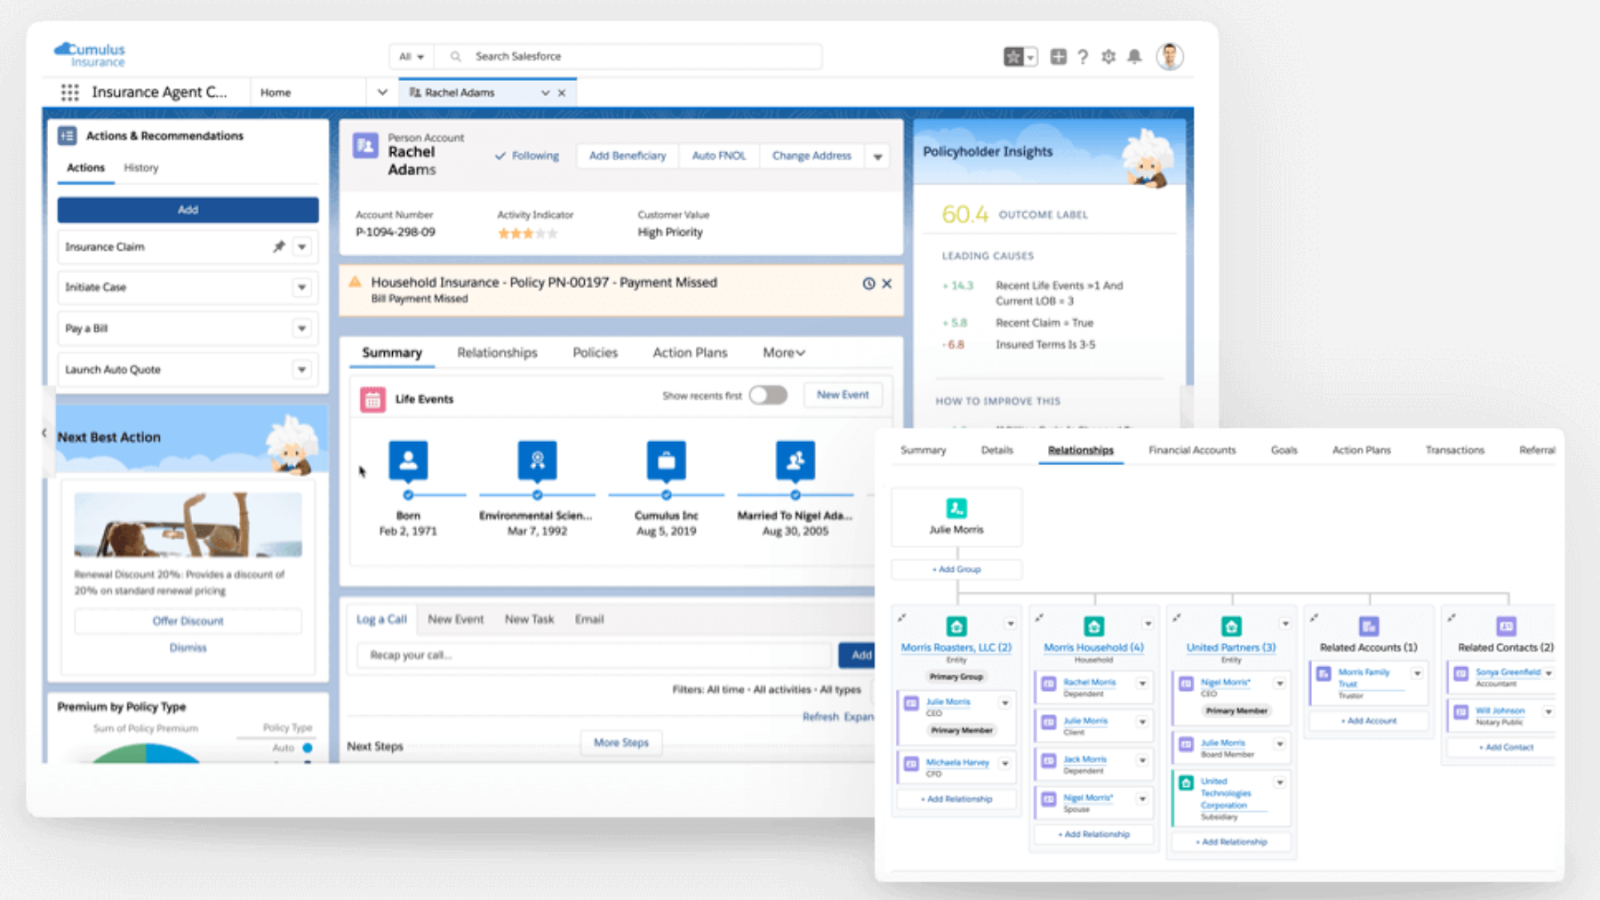Screen dimensions: 1600x900
Task: Click the Actions & Recommendations panel icon
Action: (x=67, y=136)
